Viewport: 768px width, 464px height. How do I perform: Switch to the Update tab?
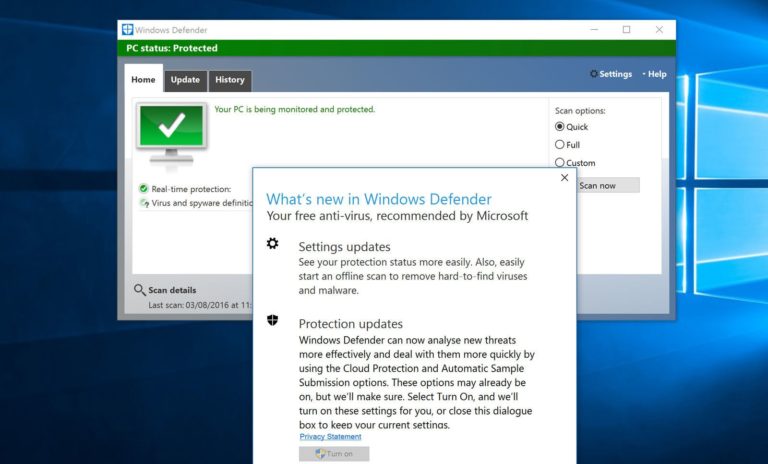[185, 80]
